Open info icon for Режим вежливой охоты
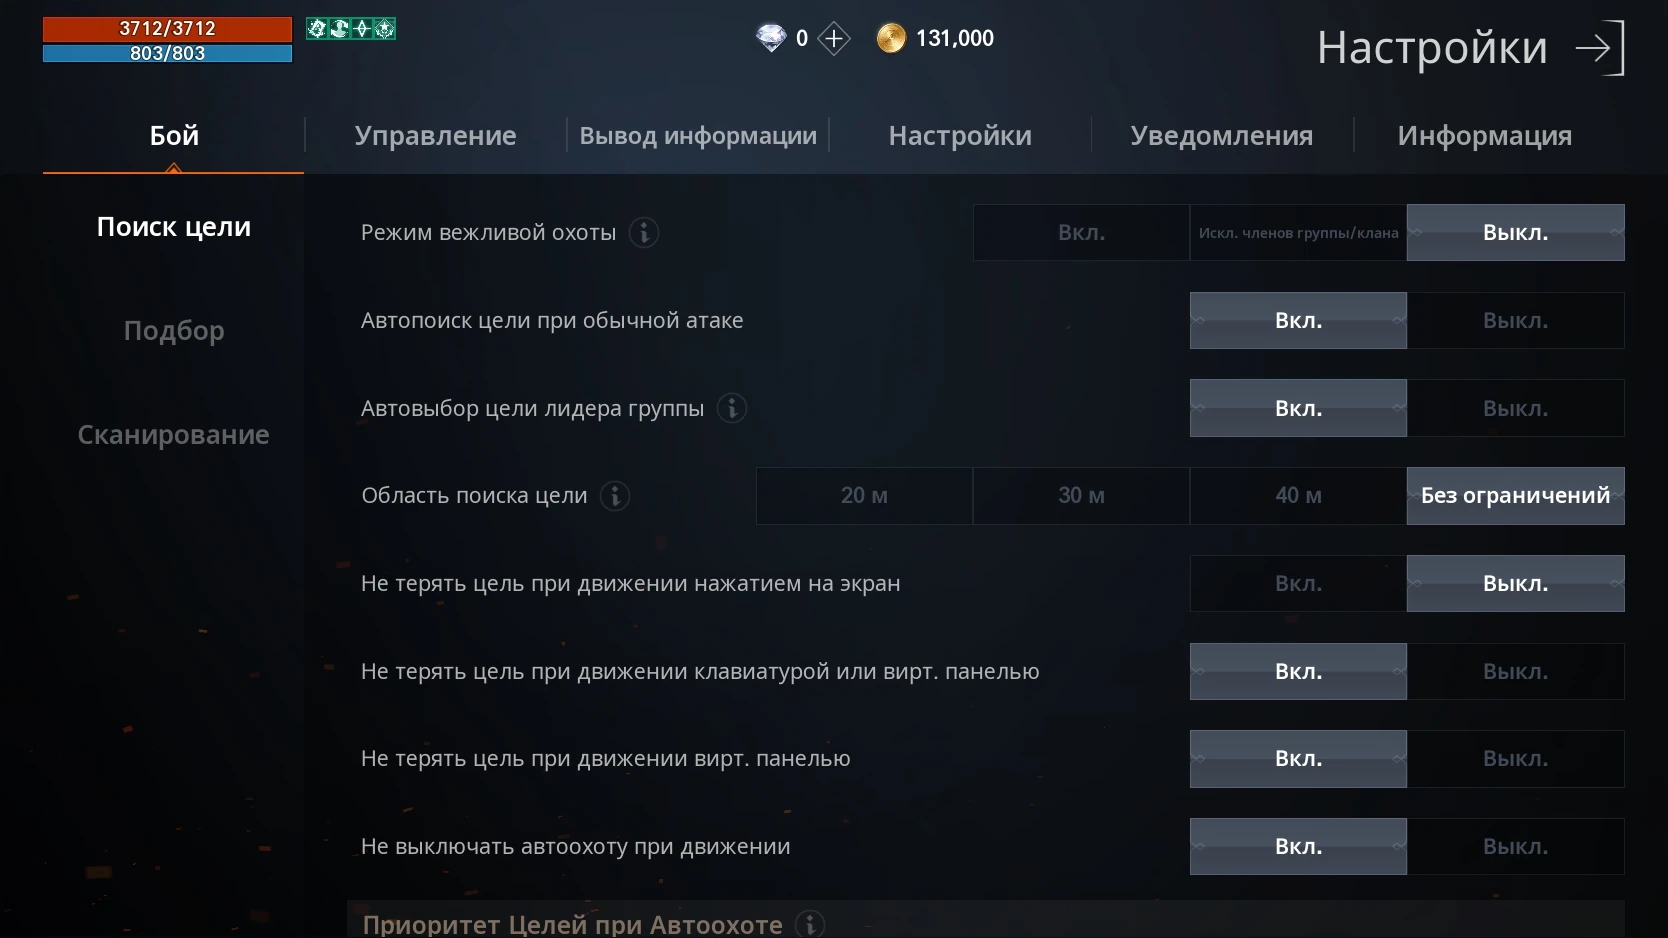Image resolution: width=1668 pixels, height=938 pixels. point(644,233)
